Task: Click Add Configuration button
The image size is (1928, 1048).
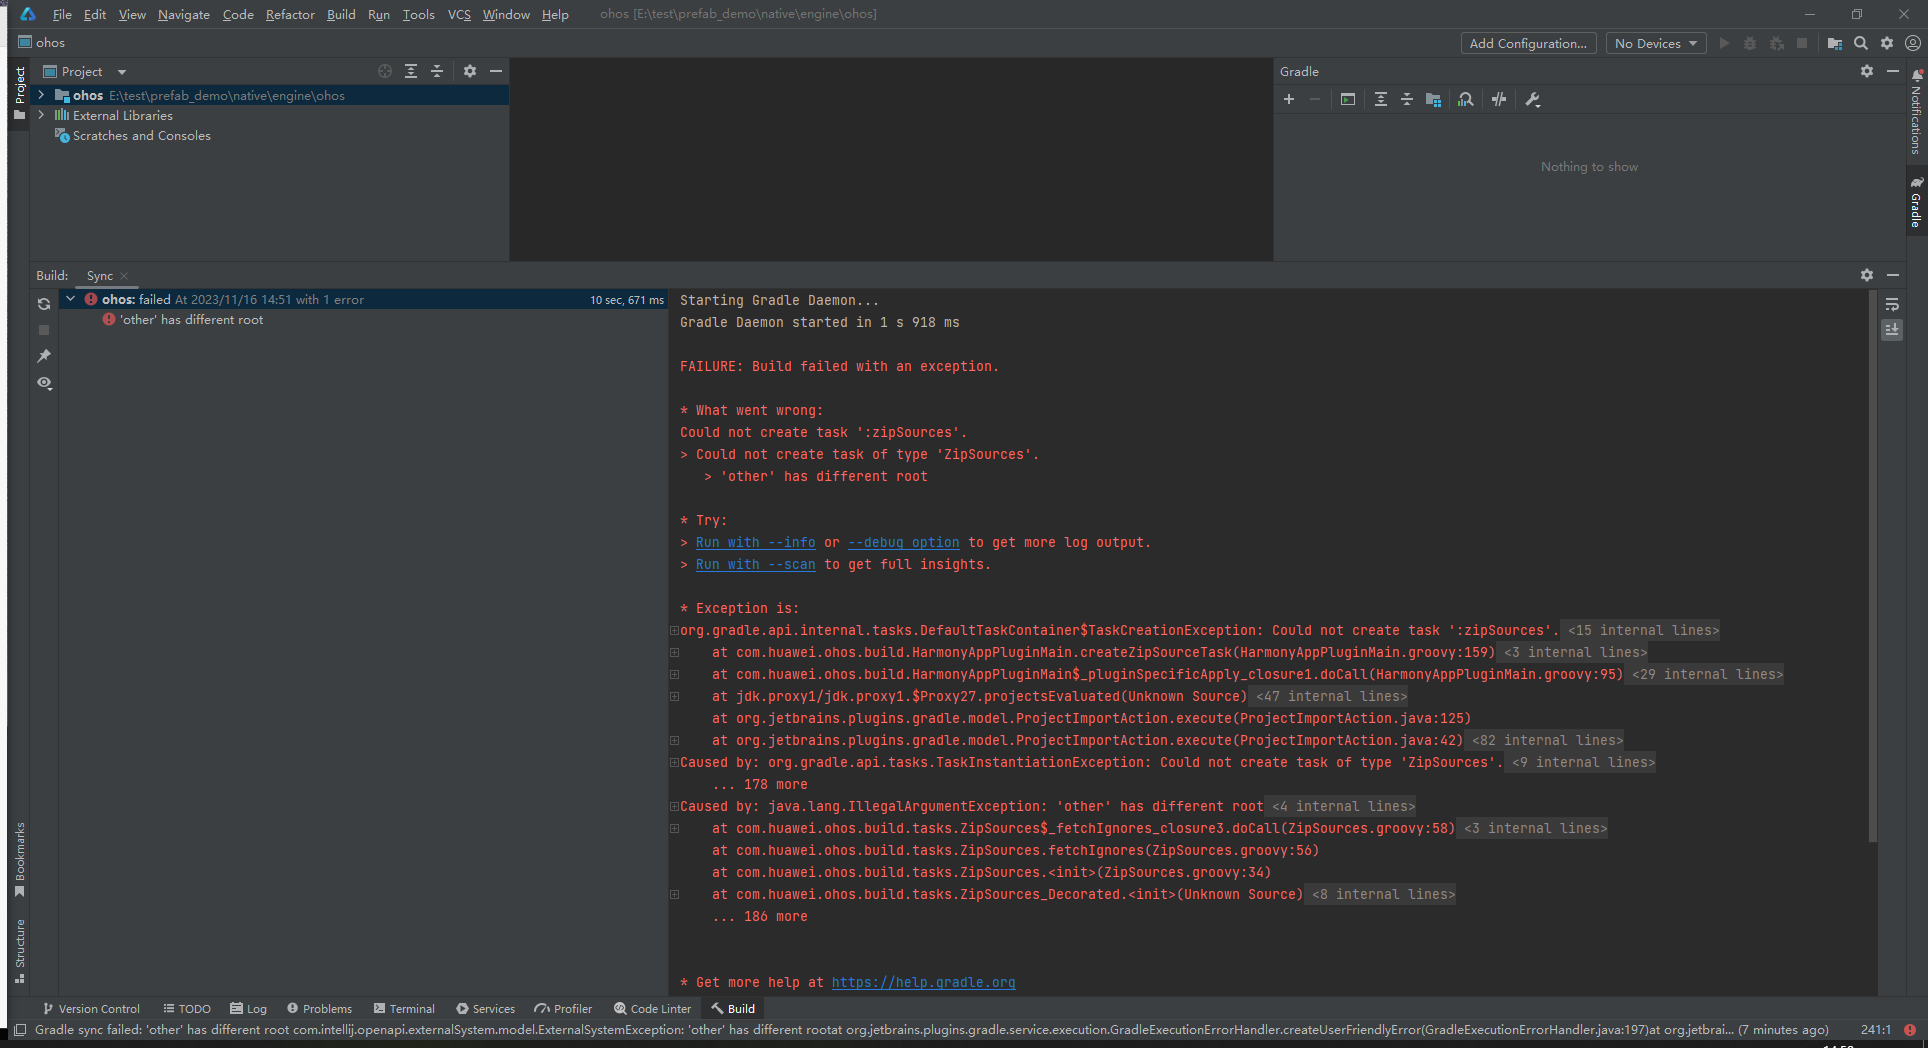Action: (x=1528, y=43)
